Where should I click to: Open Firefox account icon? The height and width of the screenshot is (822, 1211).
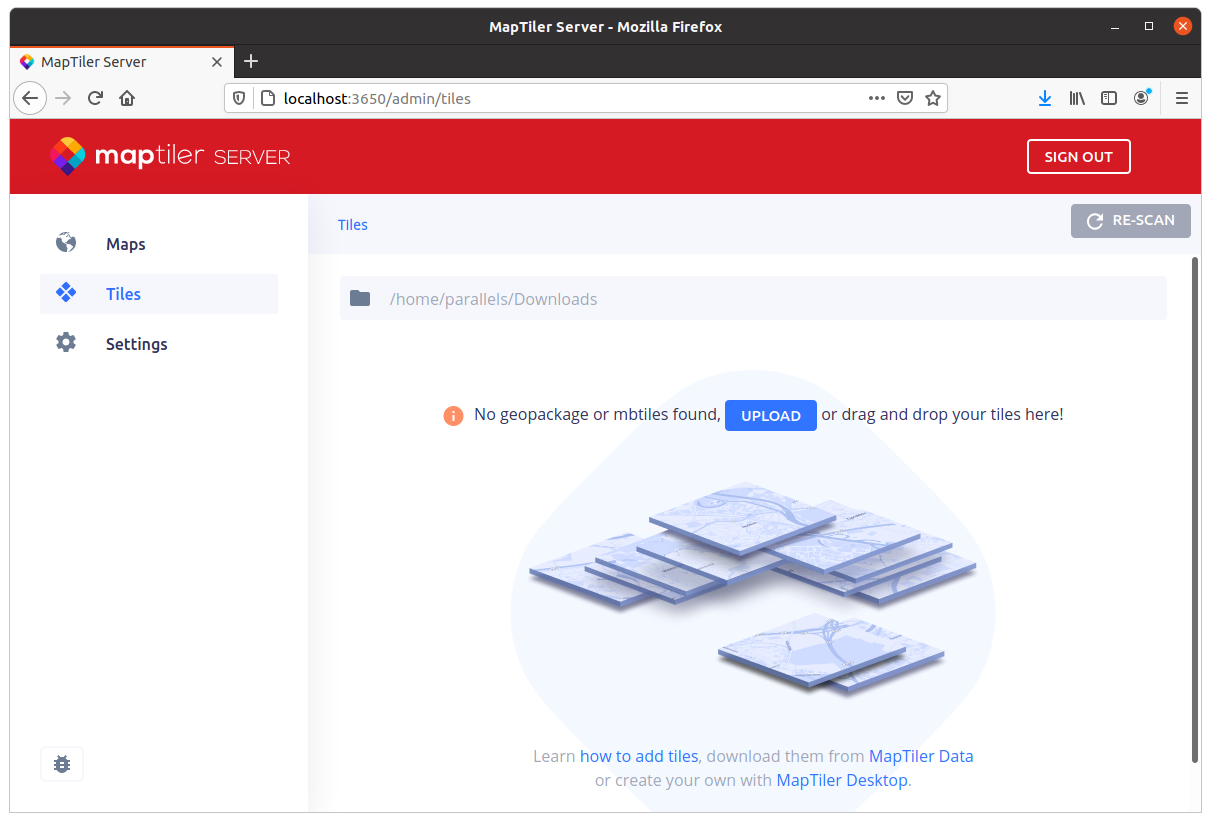tap(1141, 98)
